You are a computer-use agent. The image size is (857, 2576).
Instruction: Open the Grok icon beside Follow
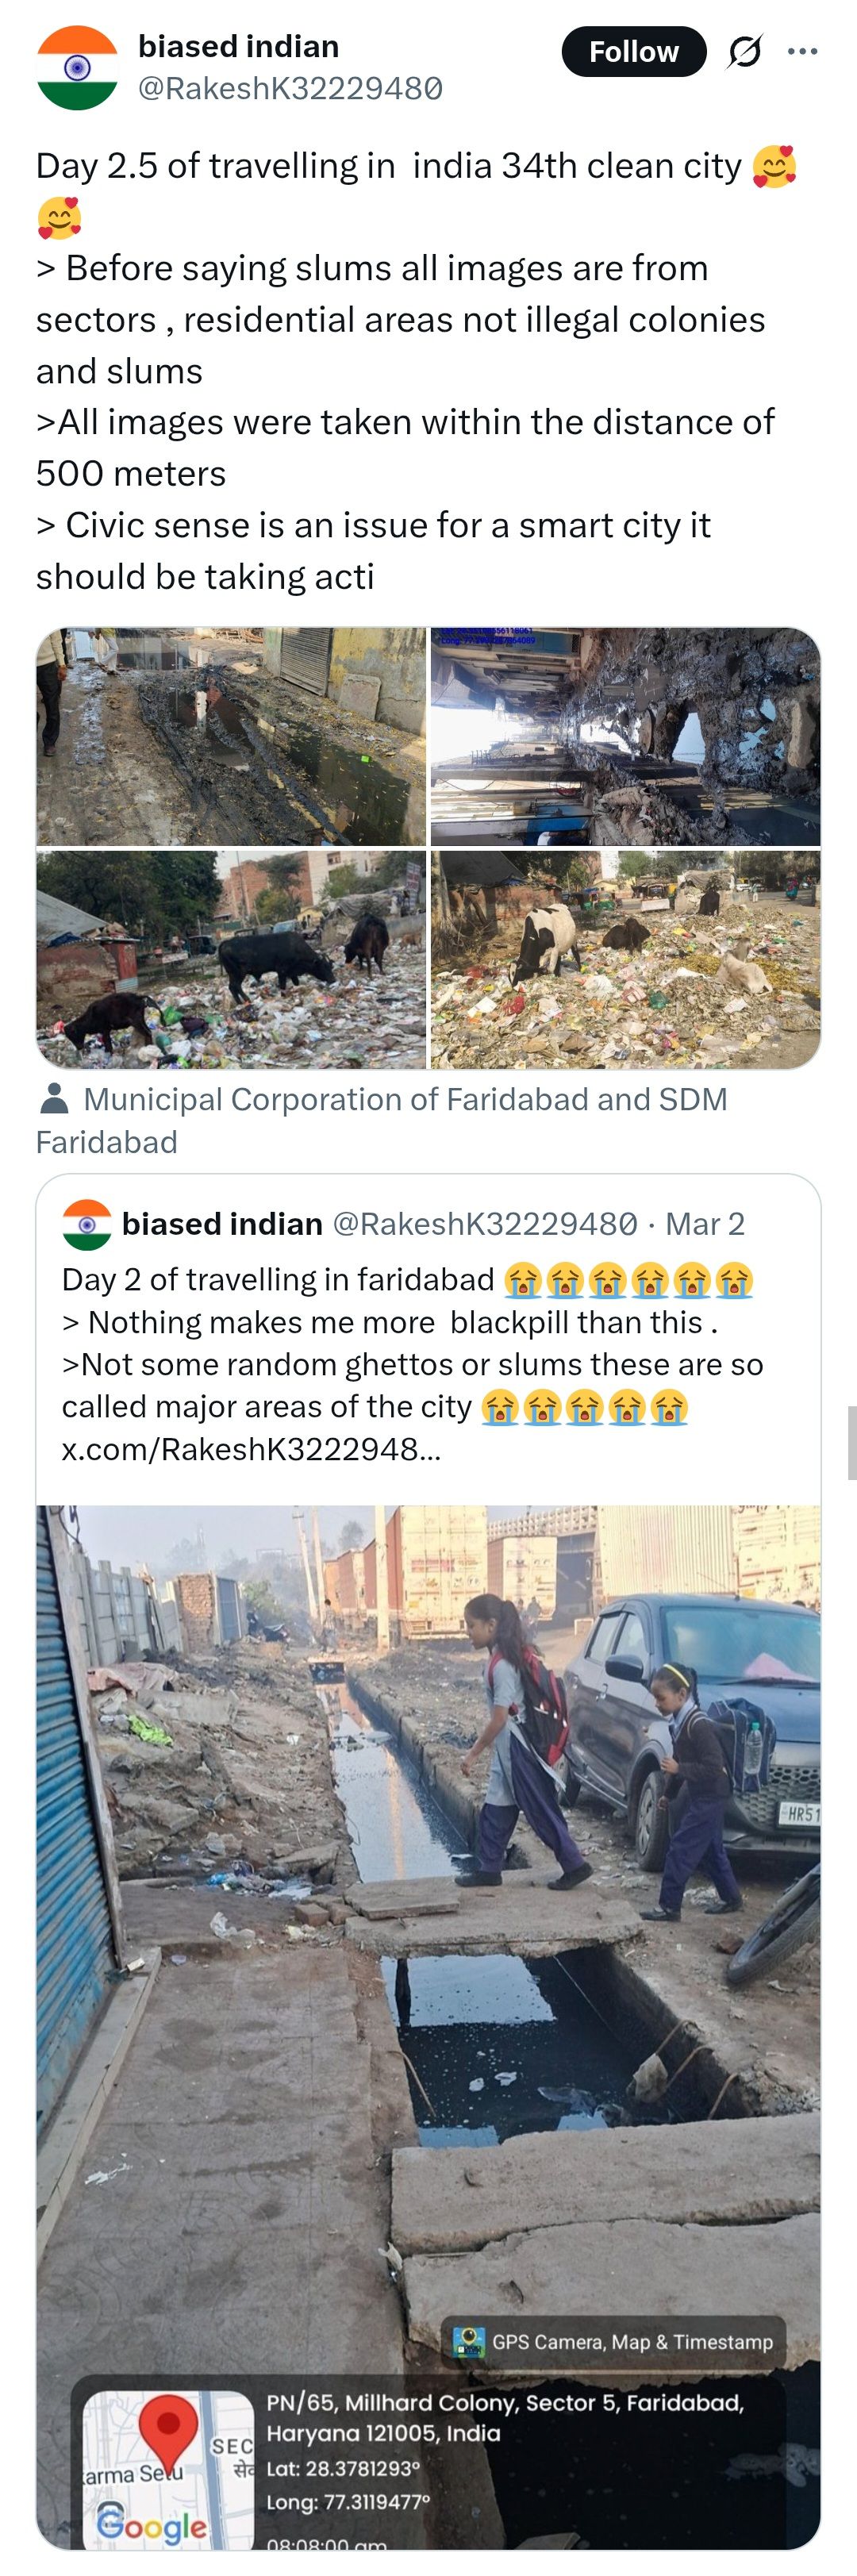744,52
